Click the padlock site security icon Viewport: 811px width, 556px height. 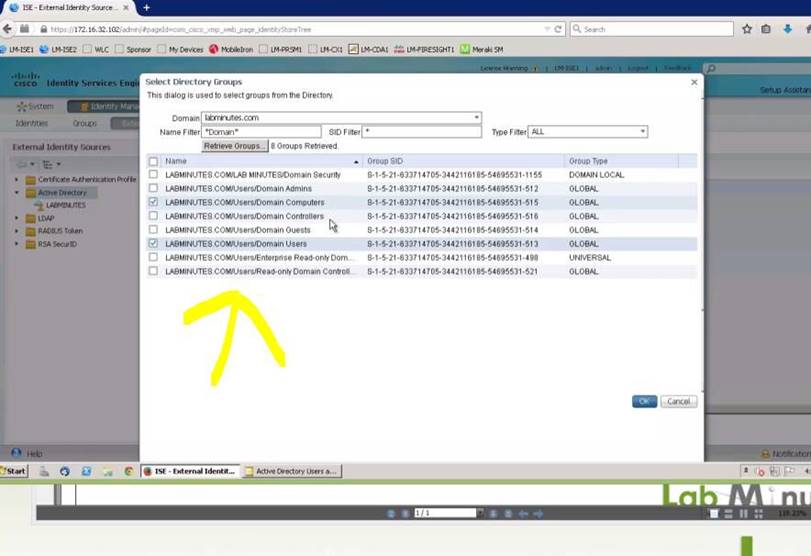(43, 29)
